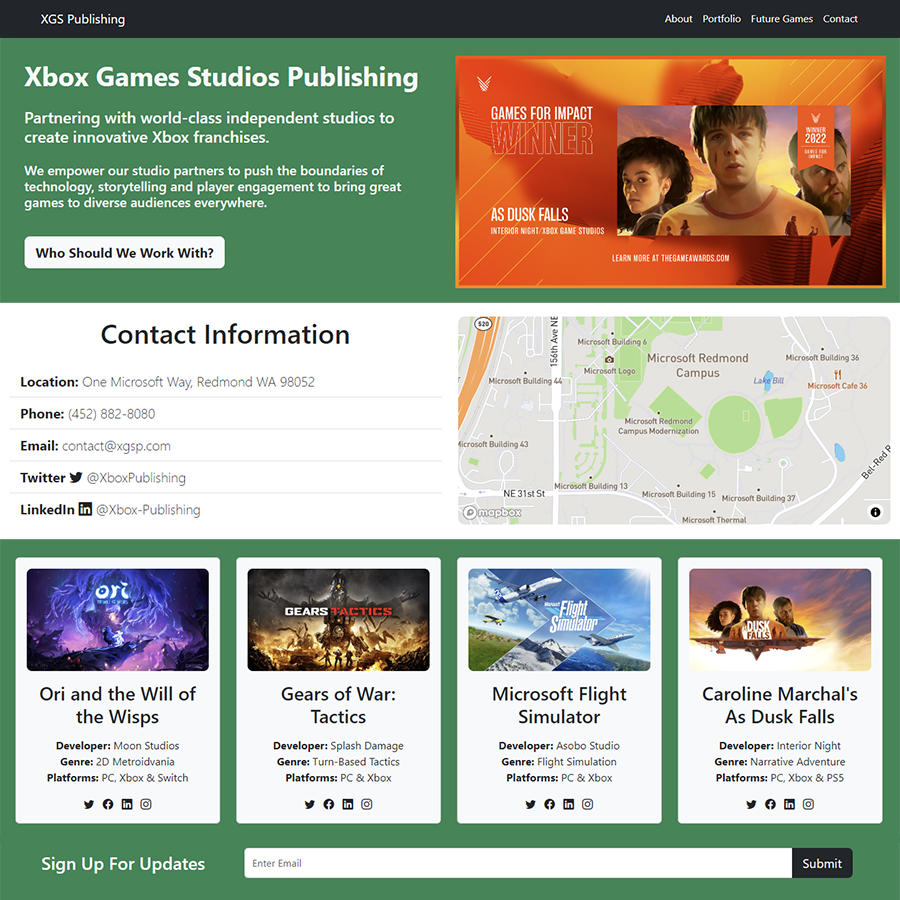Image resolution: width=900 pixels, height=900 pixels.
Task: Open Facebook icon under Ori and the Will of the Wisps
Action: pyautogui.click(x=108, y=804)
